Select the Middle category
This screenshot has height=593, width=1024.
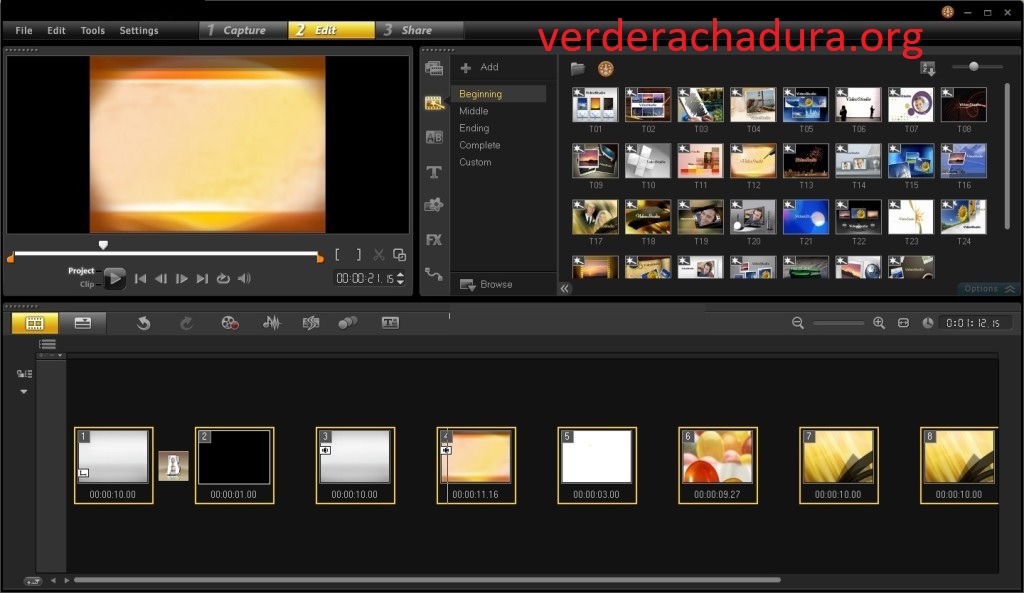coord(473,111)
